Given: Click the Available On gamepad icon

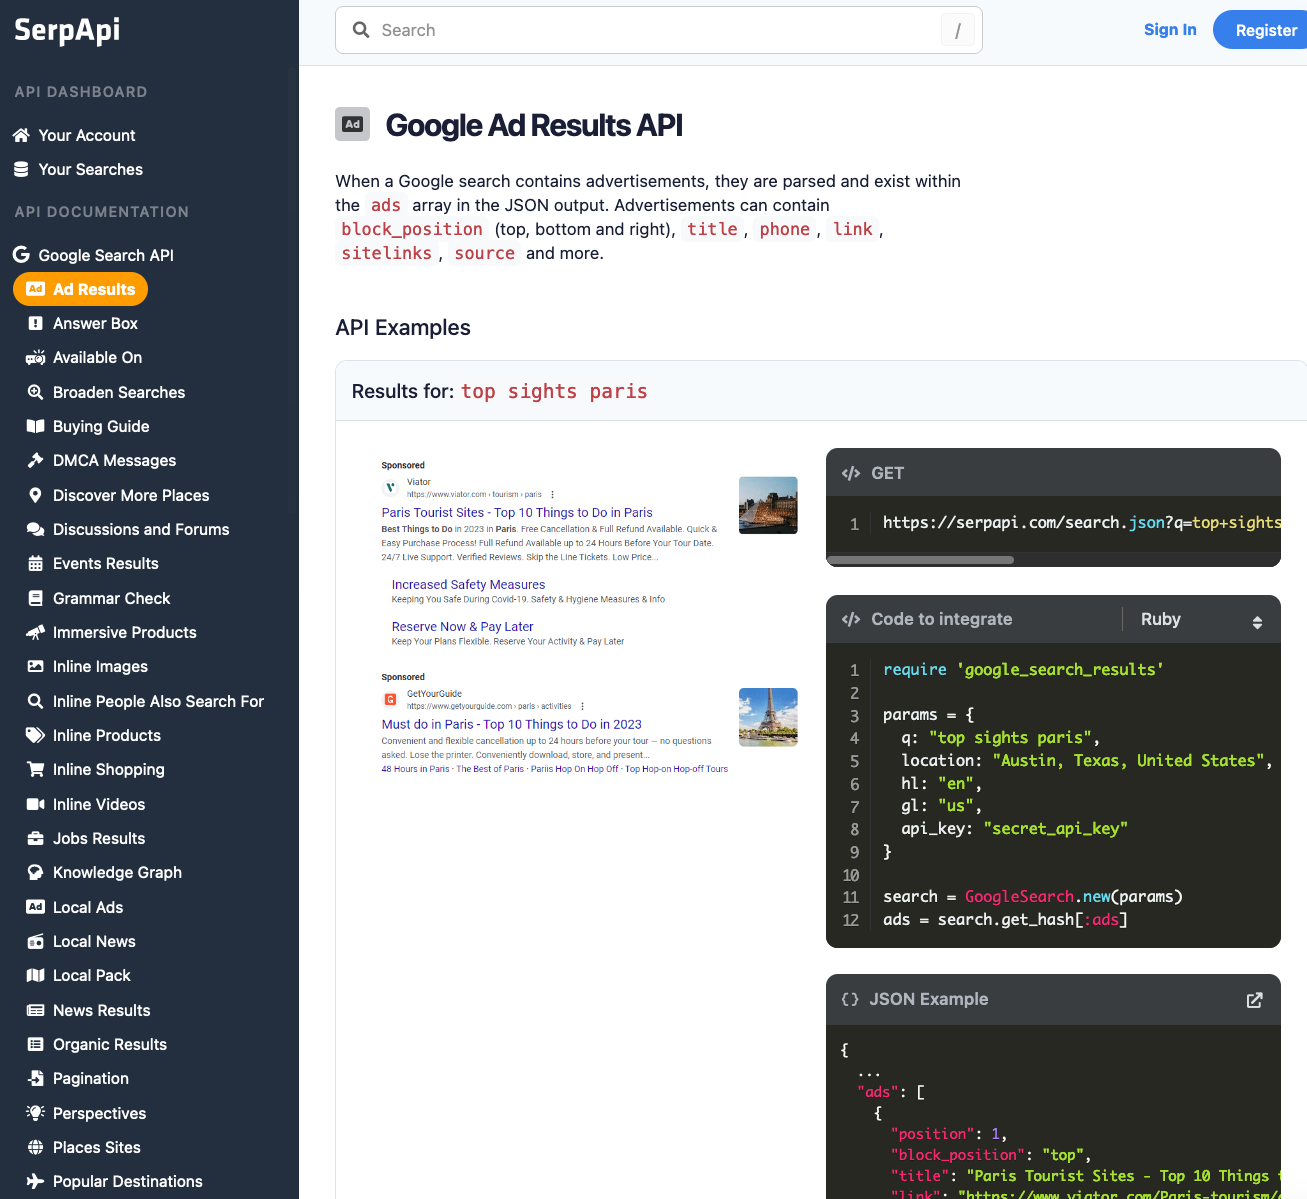Looking at the screenshot, I should click(x=35, y=357).
